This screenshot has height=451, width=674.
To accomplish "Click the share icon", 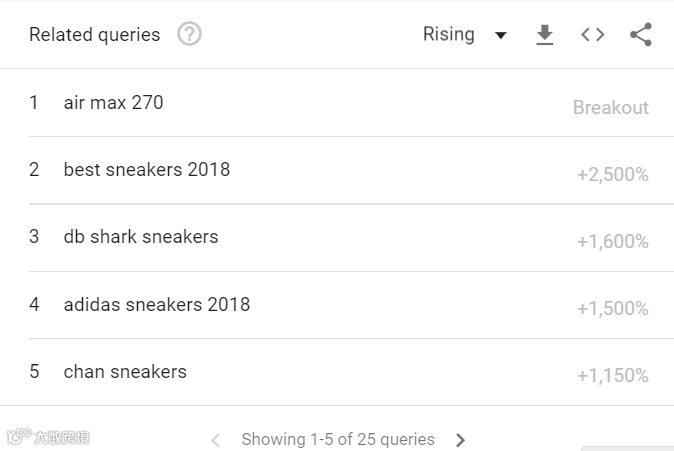I will [x=641, y=35].
